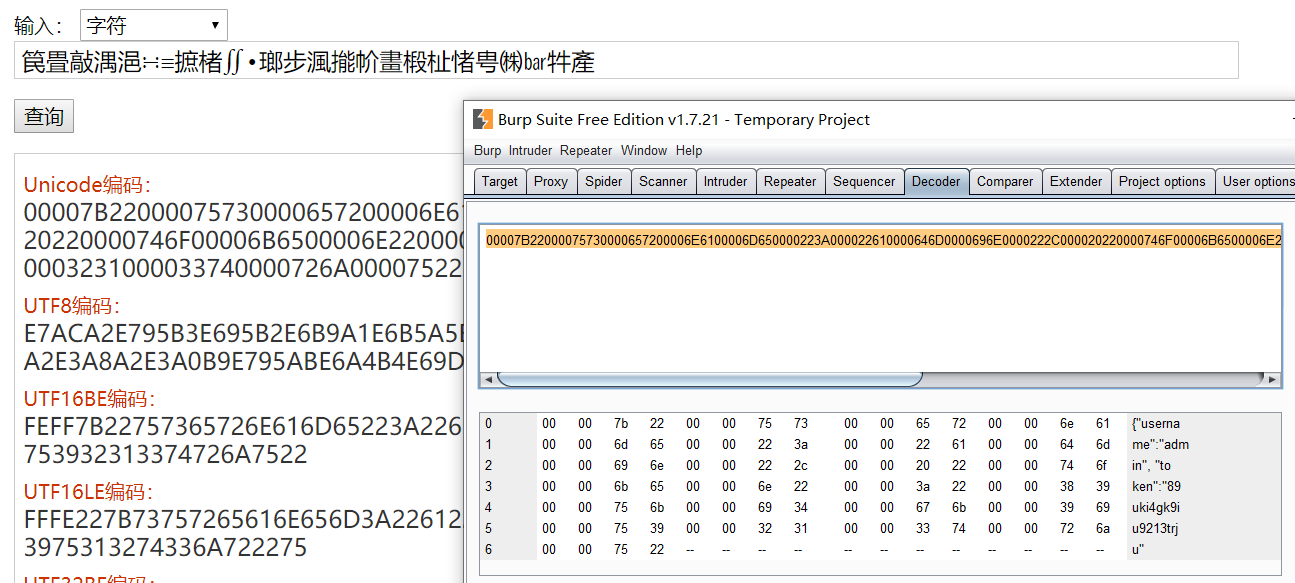Screen dimensions: 1295x583
Task: Open the Repeater menu
Action: point(586,151)
